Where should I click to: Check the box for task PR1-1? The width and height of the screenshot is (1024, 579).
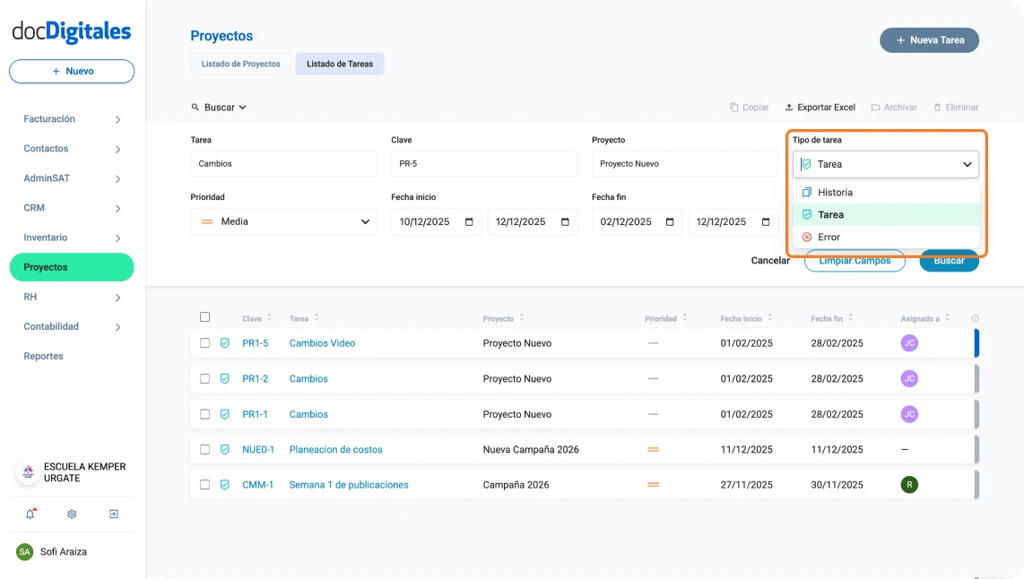point(205,414)
